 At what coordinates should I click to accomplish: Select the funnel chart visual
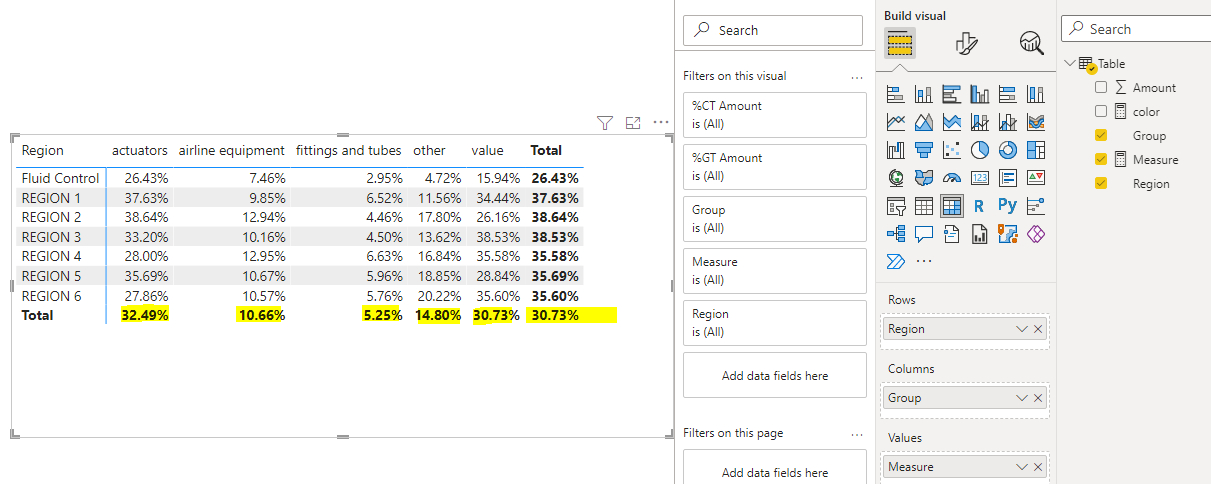924,150
